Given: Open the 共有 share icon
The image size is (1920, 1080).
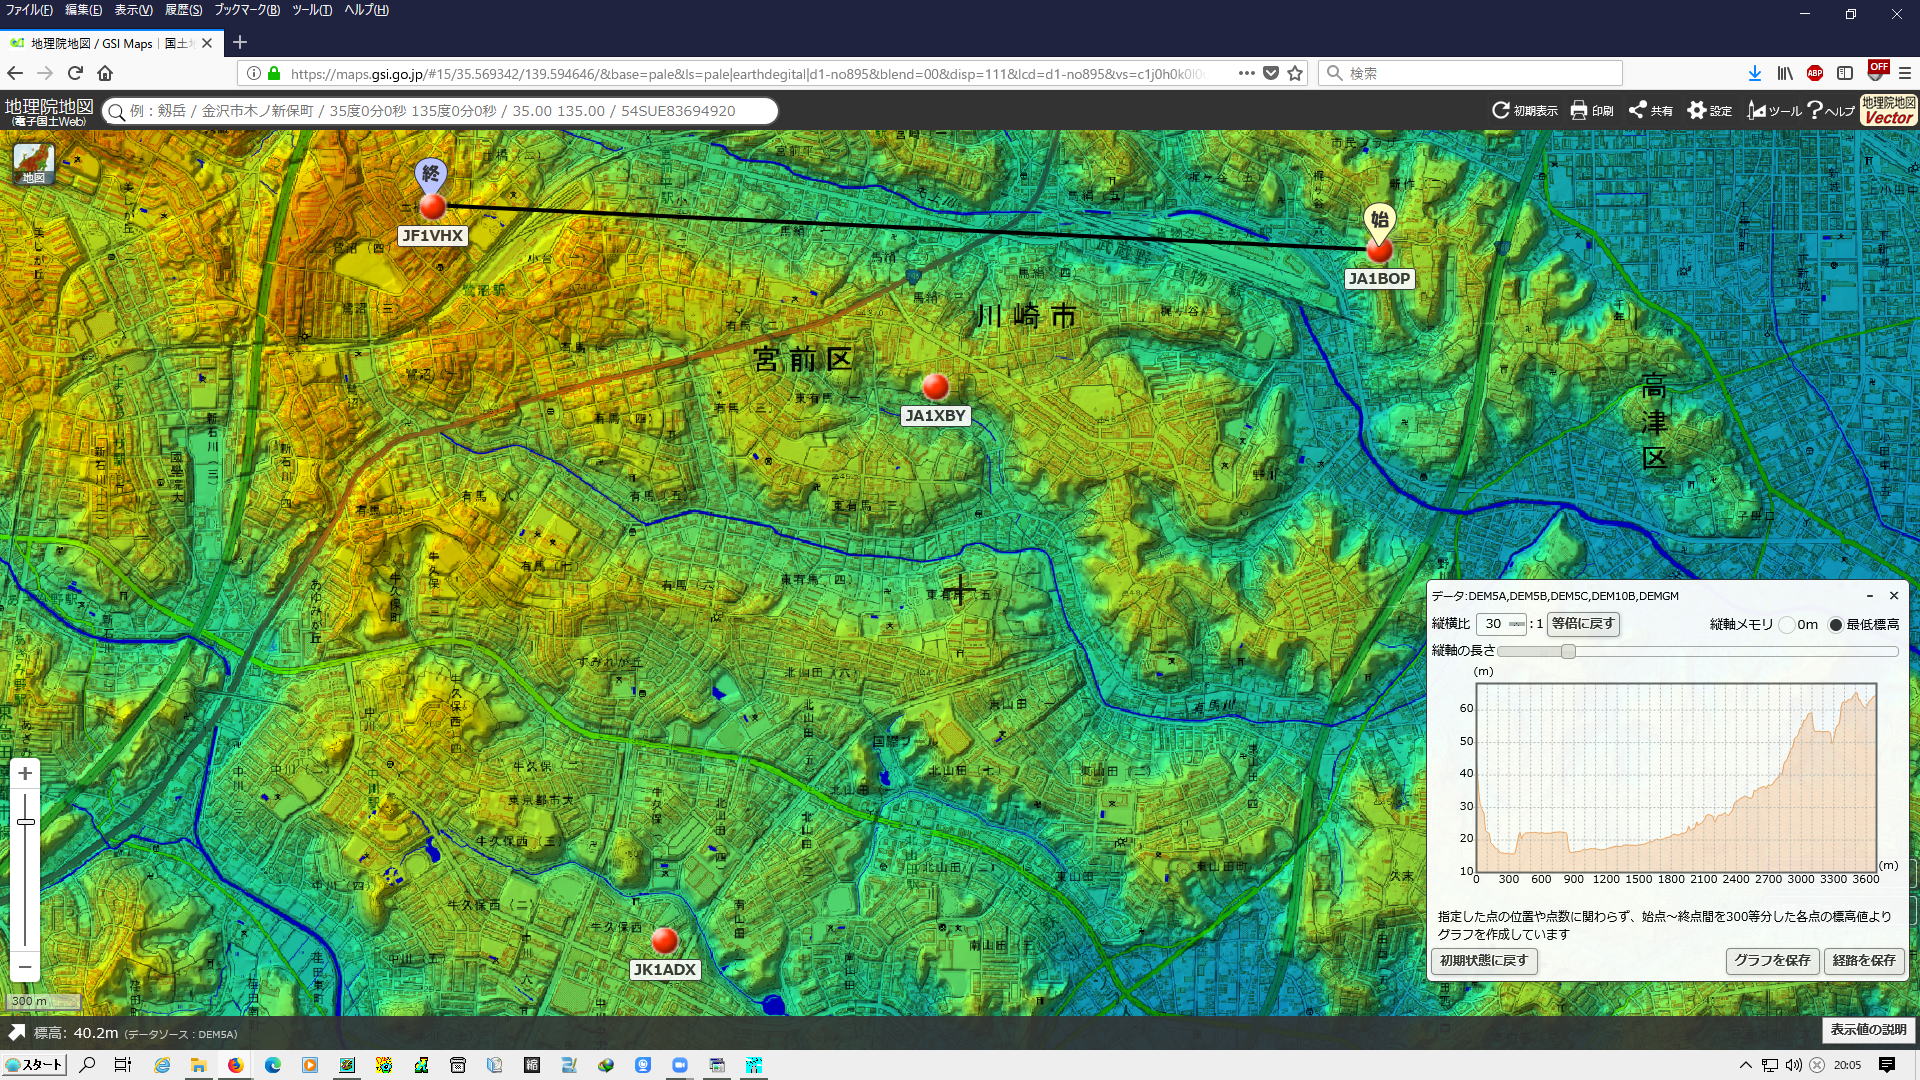Looking at the screenshot, I should pos(1651,111).
